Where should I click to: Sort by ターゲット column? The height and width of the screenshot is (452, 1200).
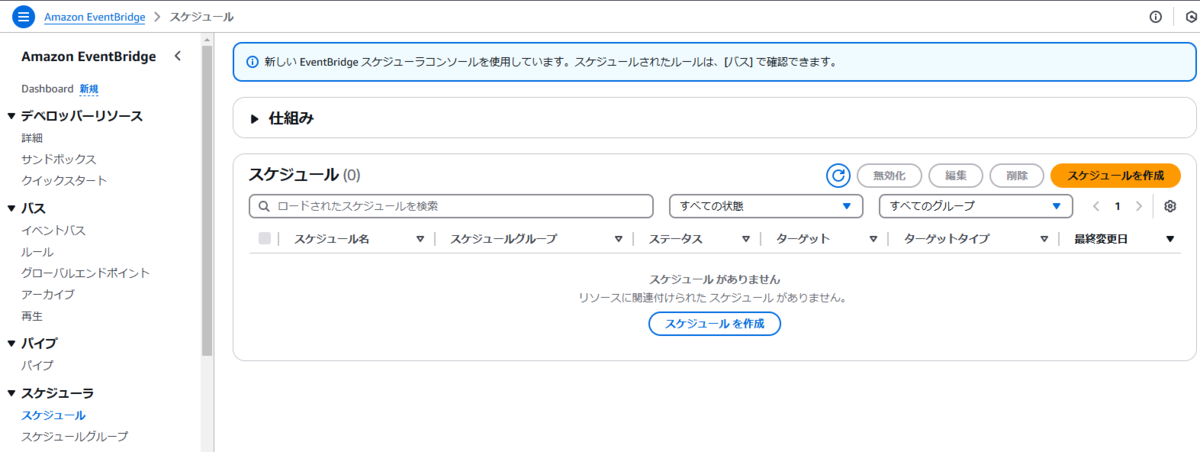pos(873,239)
